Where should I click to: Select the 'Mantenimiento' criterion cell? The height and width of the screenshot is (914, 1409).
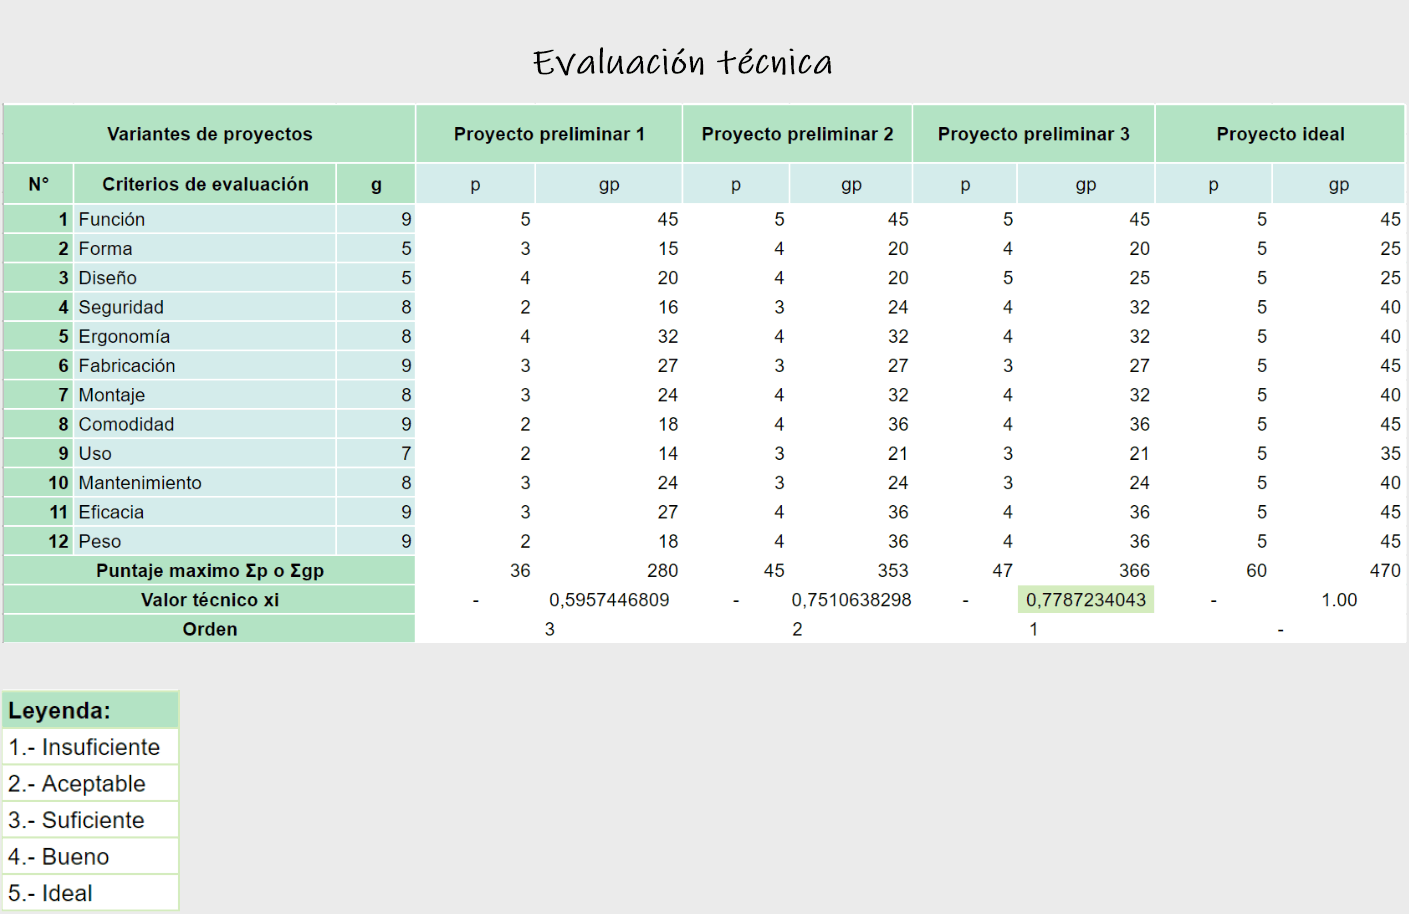pyautogui.click(x=205, y=483)
